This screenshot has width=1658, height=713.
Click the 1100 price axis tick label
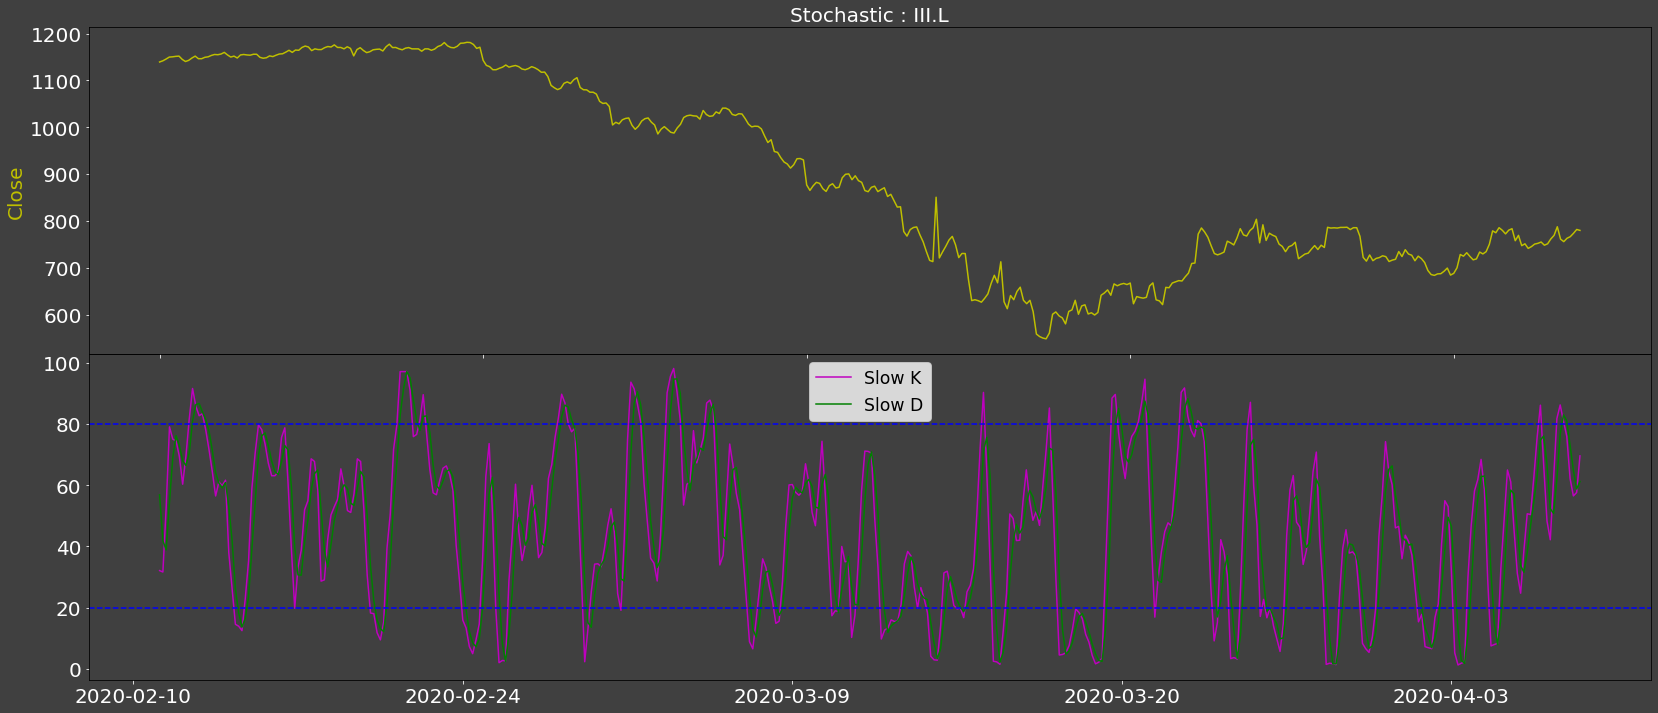(56, 82)
